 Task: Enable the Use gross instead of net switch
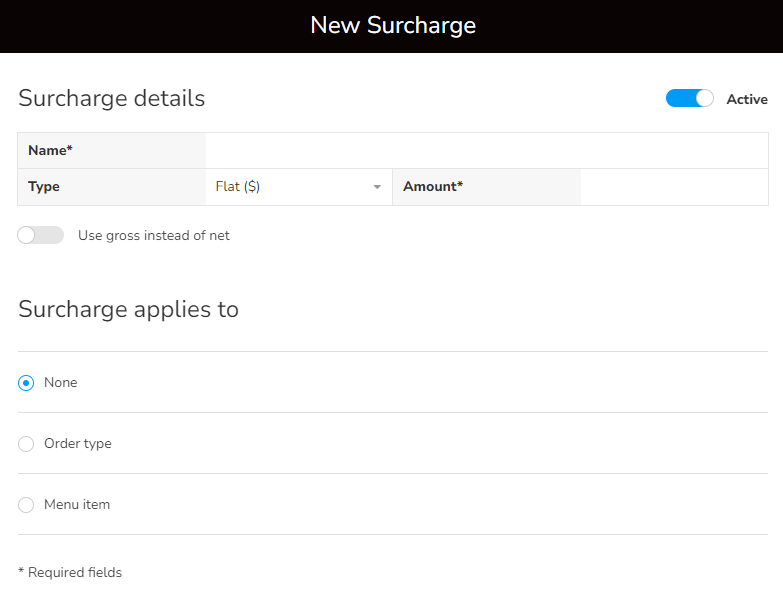(x=41, y=235)
